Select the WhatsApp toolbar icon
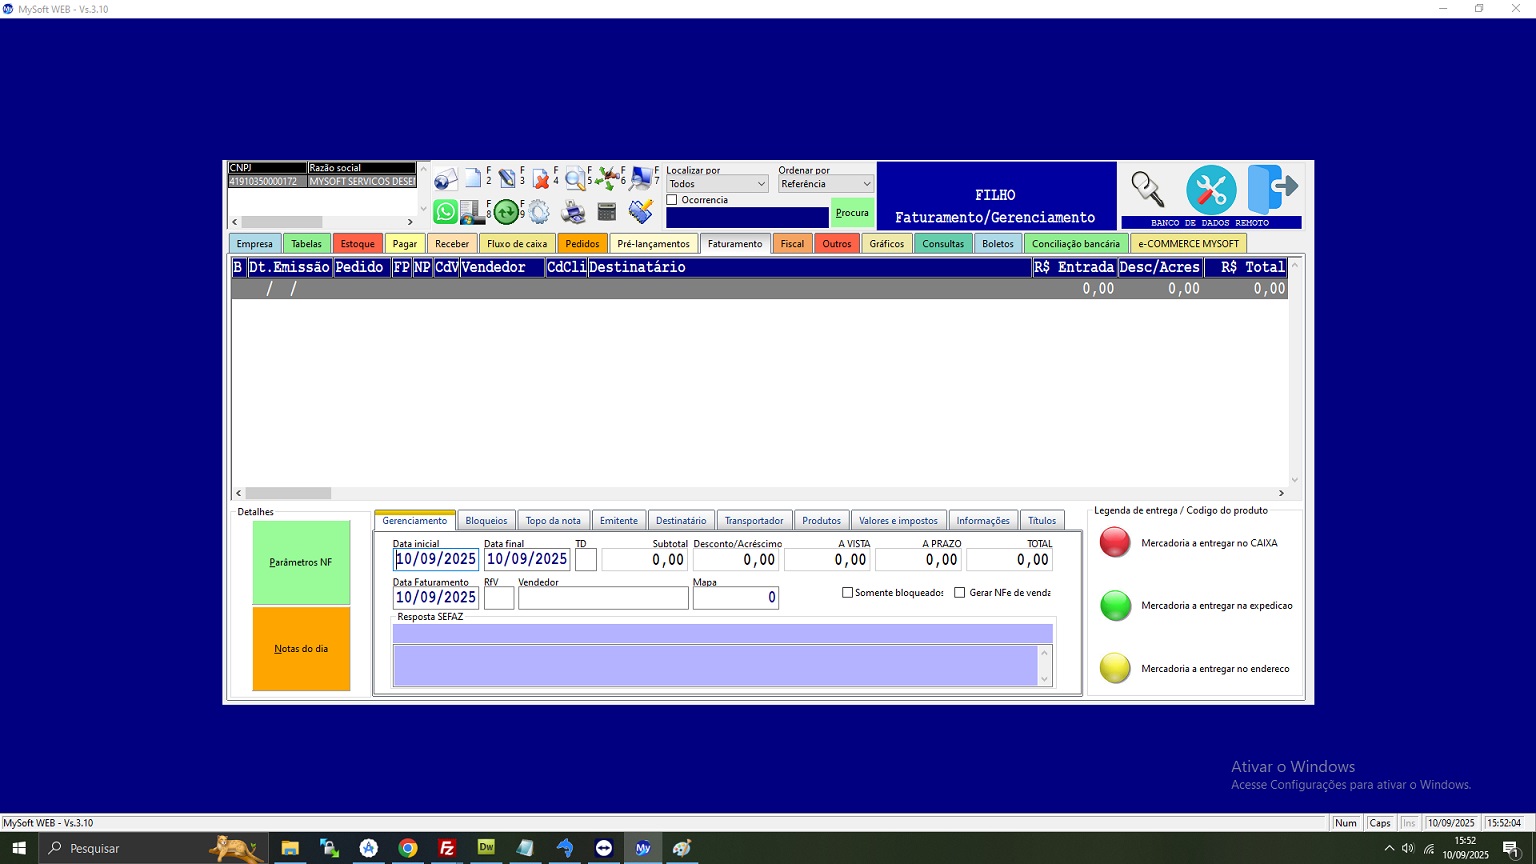Screen dimensions: 1536x864 [x=445, y=210]
